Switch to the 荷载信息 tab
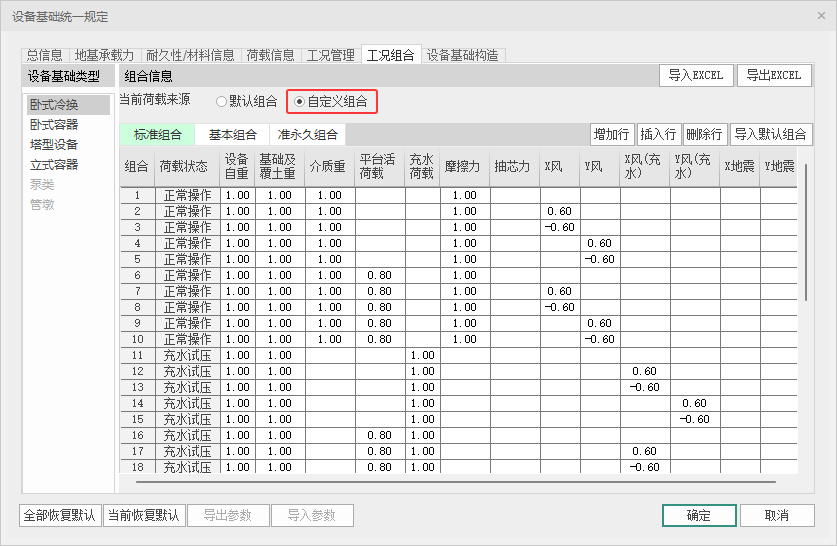This screenshot has width=837, height=546. coord(270,55)
